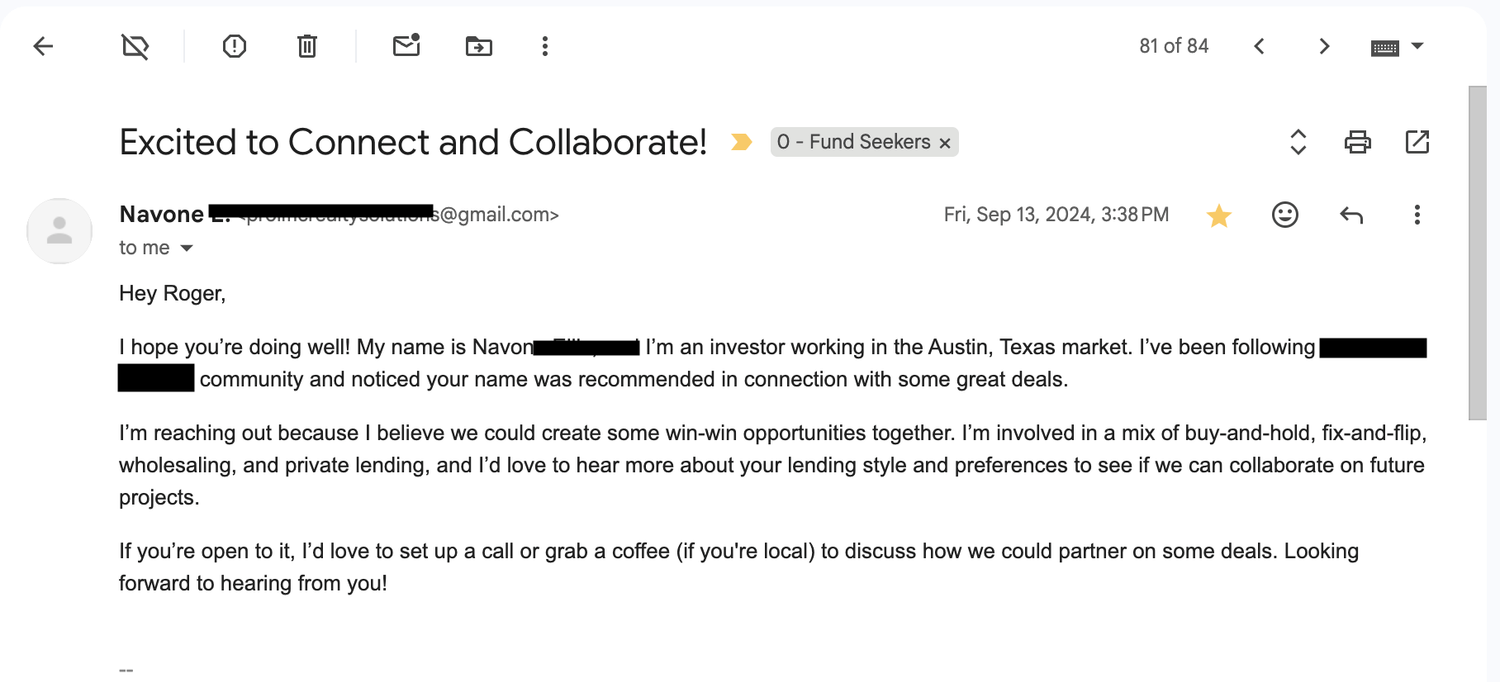The height and width of the screenshot is (682, 1500).
Task: Go back to the inbox list
Action: 43,46
